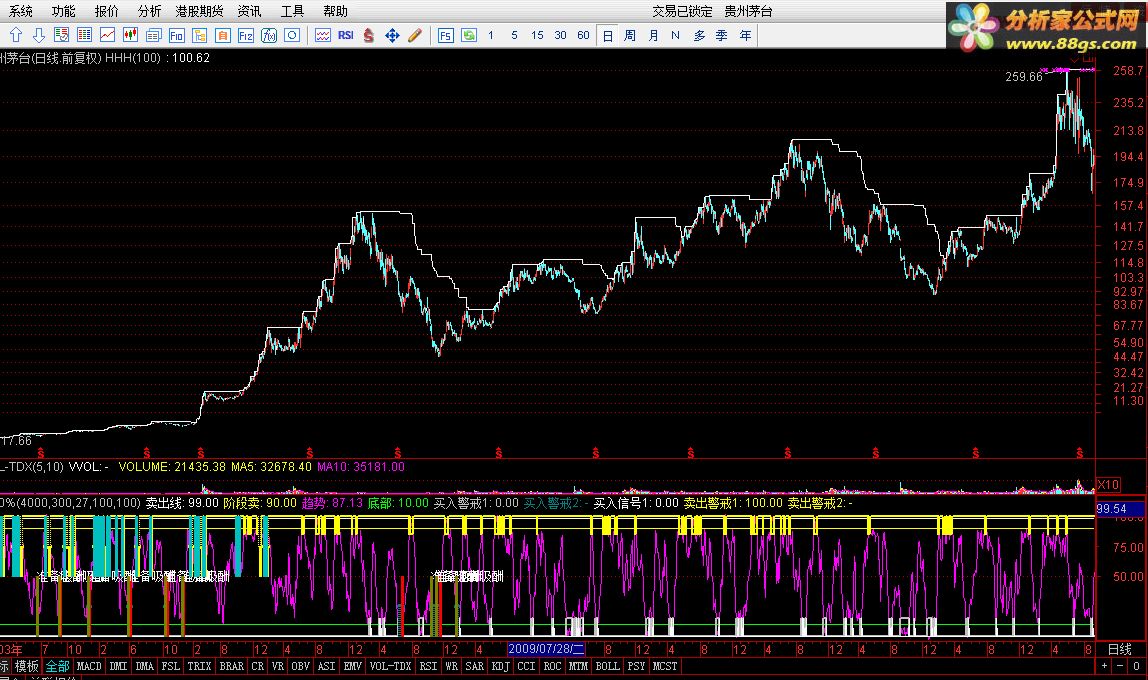Switch to the VOL-TDX indicator tab
Viewport: 1148px width, 680px height.
[x=390, y=666]
